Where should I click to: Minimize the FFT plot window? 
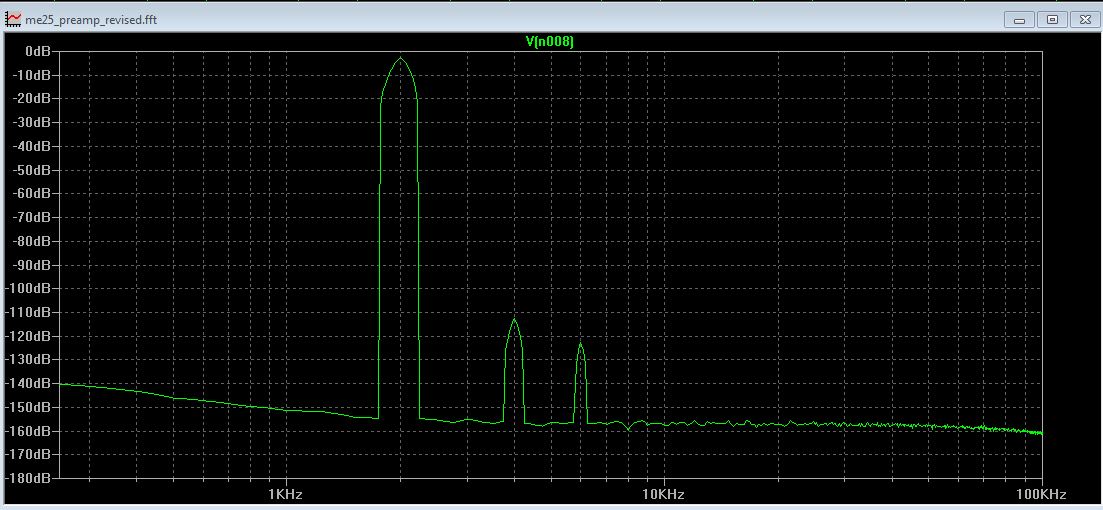pos(1019,20)
